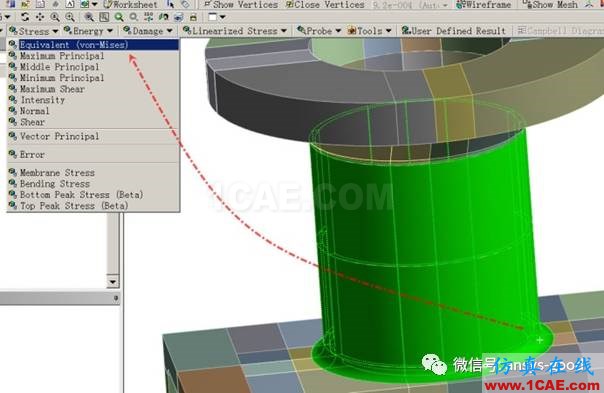Select the Pan view tool icon
The width and height of the screenshot is (604, 393).
click(40, 17)
